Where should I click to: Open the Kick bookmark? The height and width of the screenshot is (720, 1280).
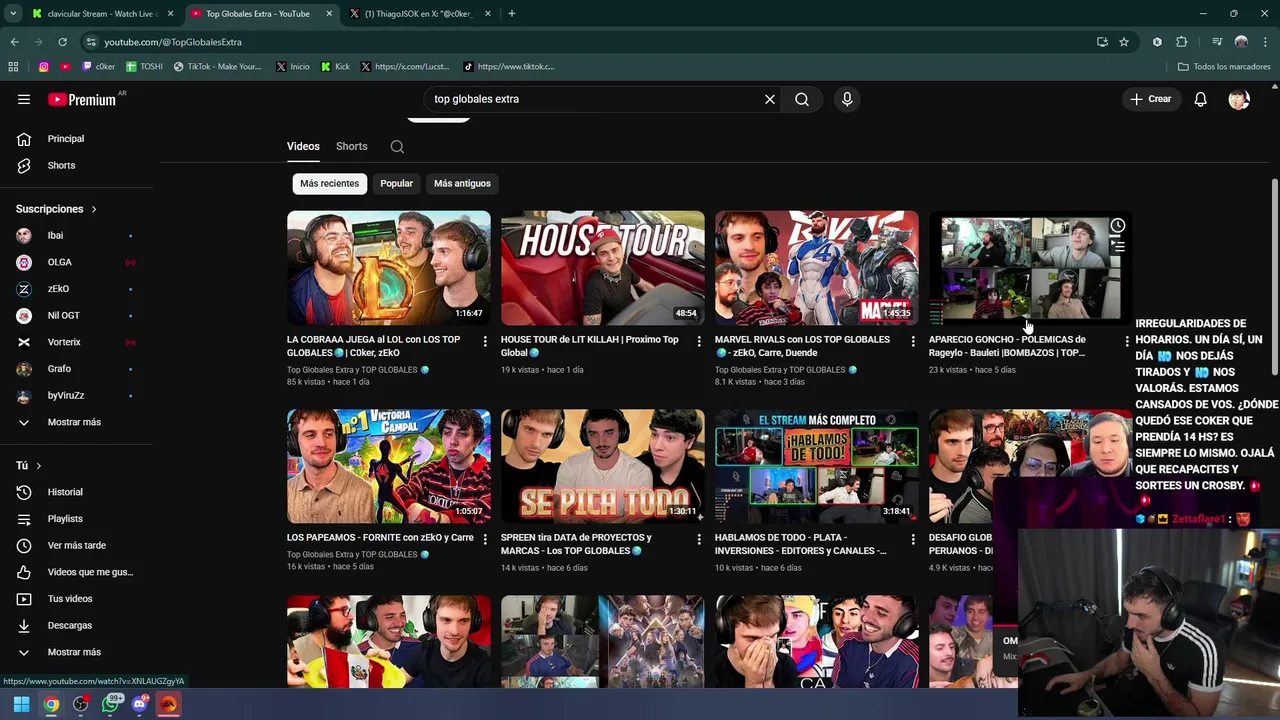point(335,67)
